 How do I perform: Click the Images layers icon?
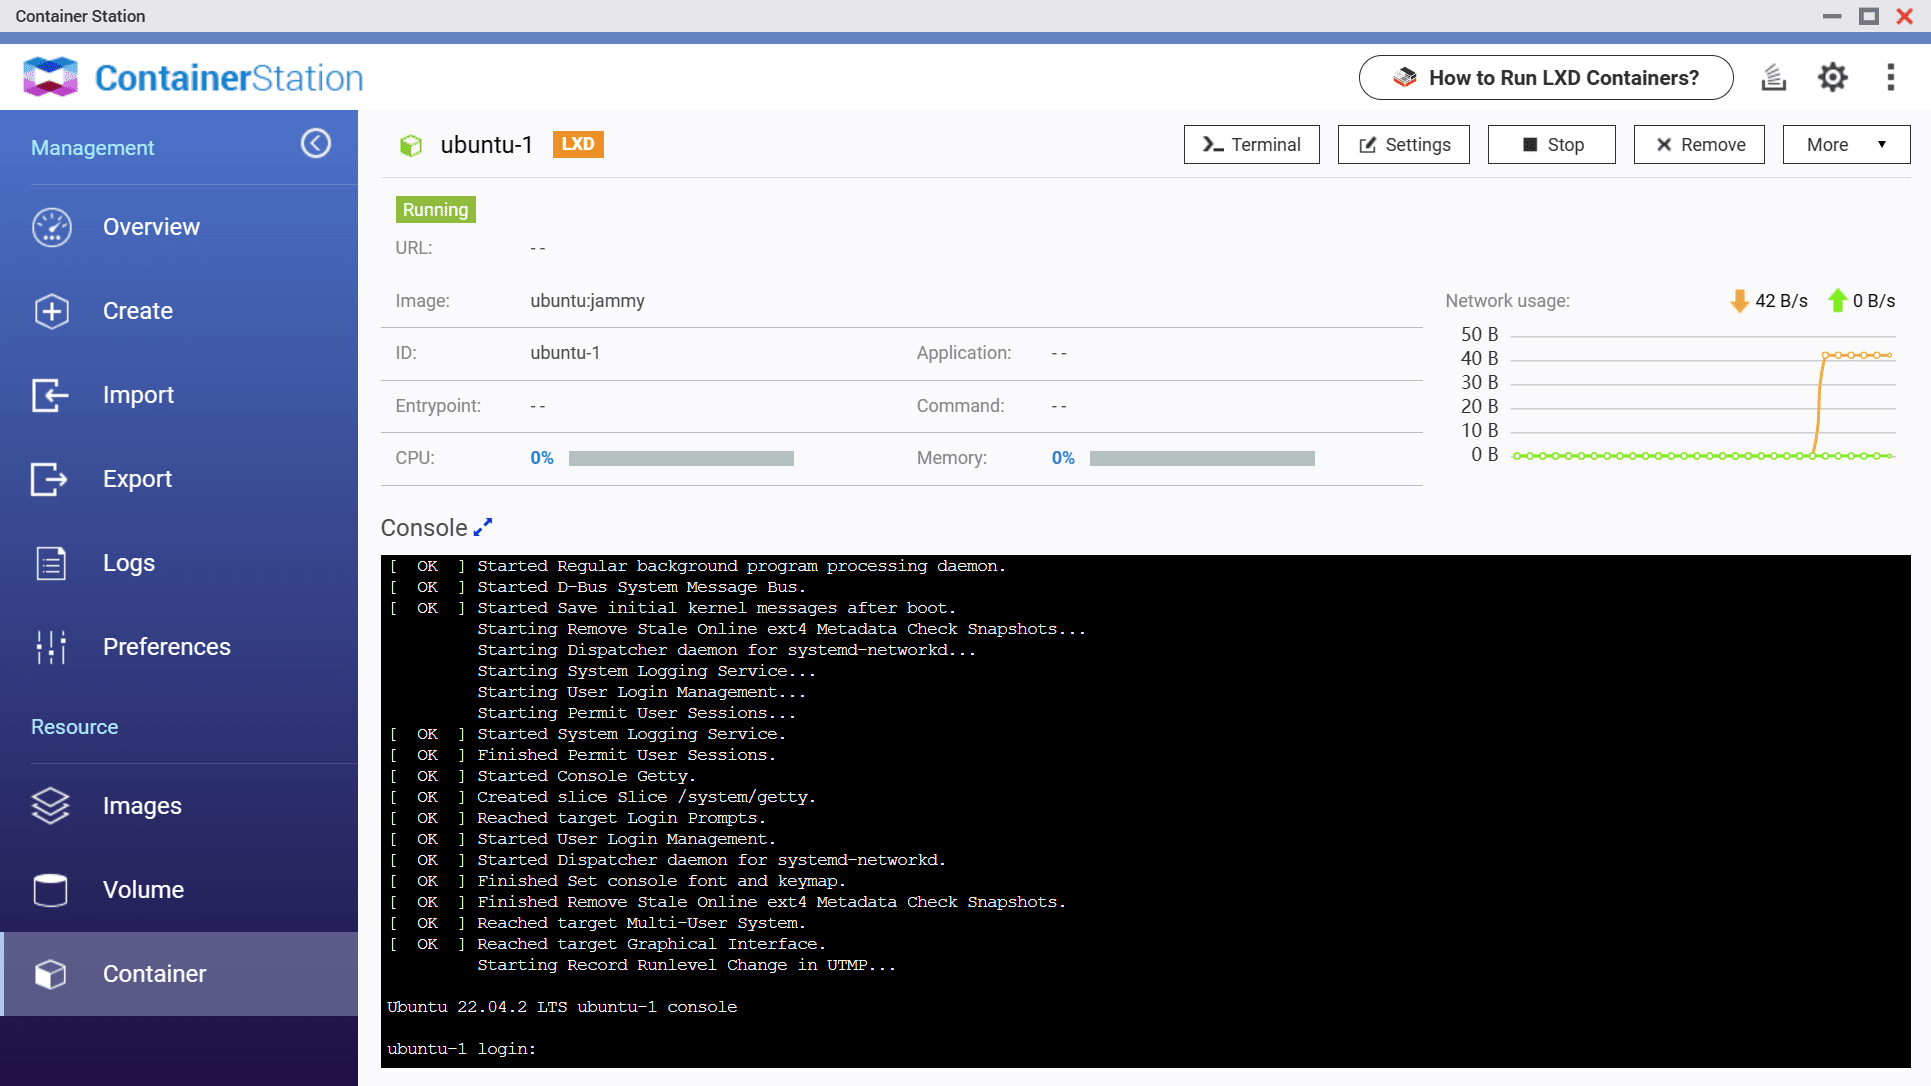[50, 806]
